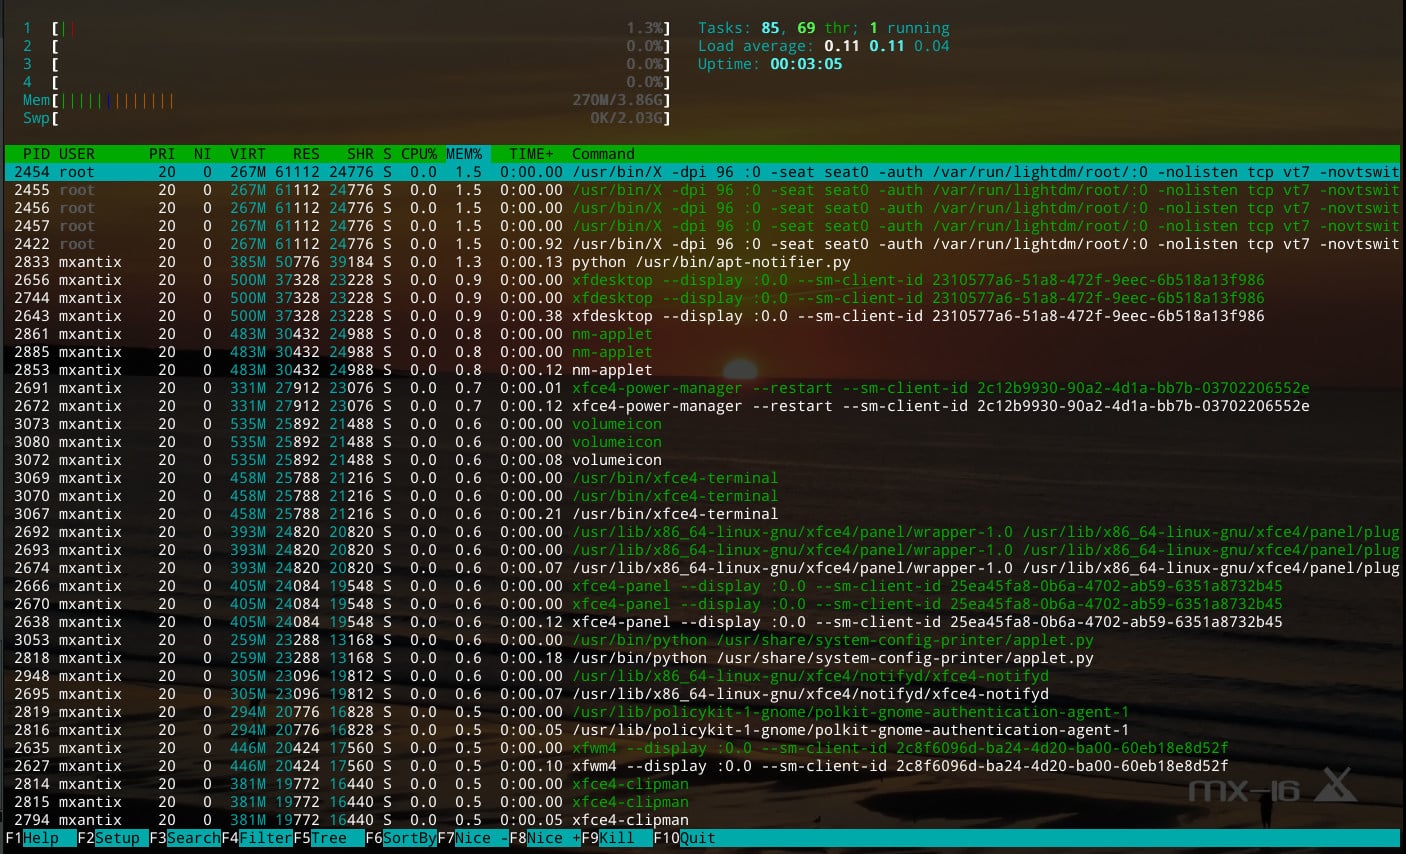Image resolution: width=1406 pixels, height=854 pixels.
Task: Start a Search with the F3 label
Action: 184,838
